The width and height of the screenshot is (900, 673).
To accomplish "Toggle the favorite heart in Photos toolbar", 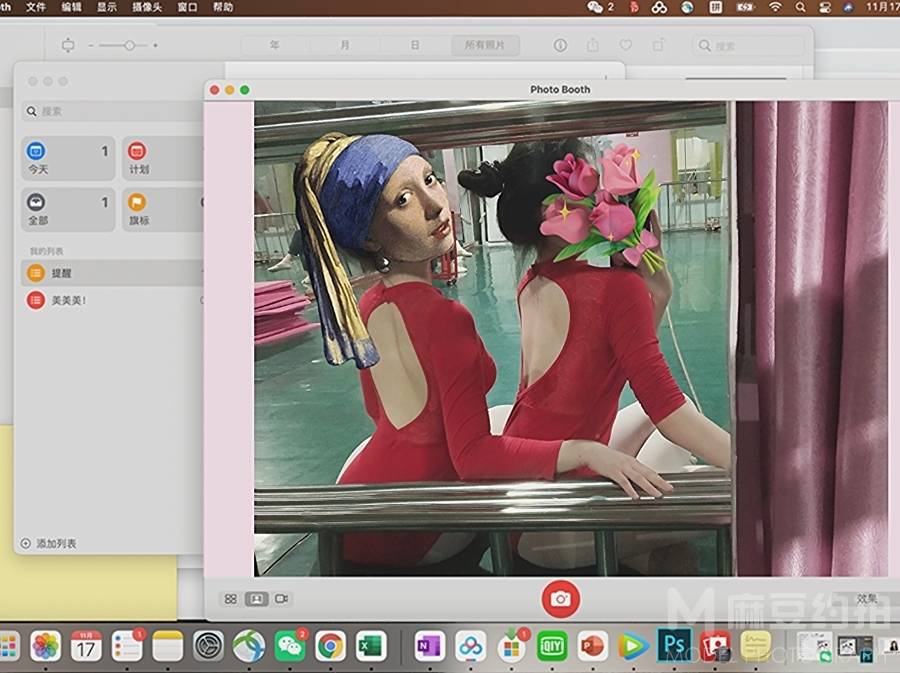I will [626, 45].
